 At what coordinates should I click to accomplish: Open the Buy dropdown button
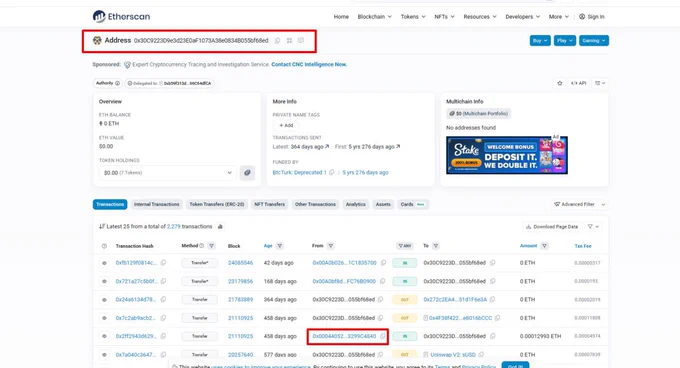540,40
